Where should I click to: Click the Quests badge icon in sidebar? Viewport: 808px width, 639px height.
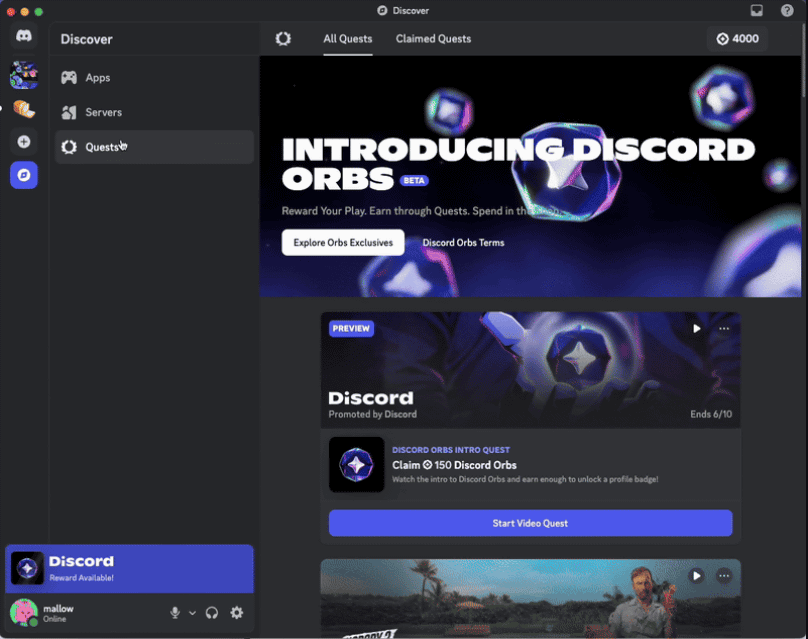[x=69, y=147]
